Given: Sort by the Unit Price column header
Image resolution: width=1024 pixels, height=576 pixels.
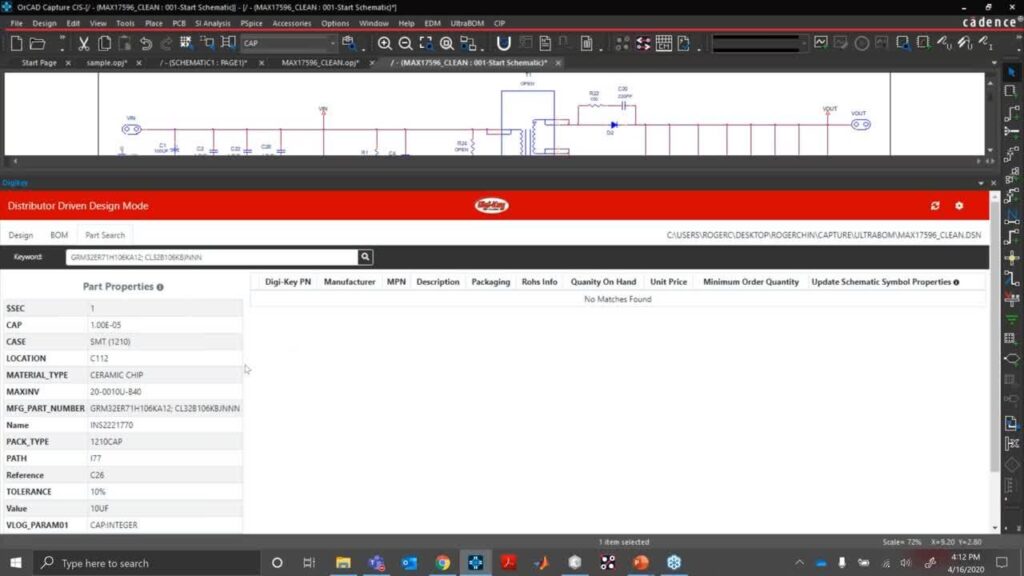Looking at the screenshot, I should tap(668, 282).
